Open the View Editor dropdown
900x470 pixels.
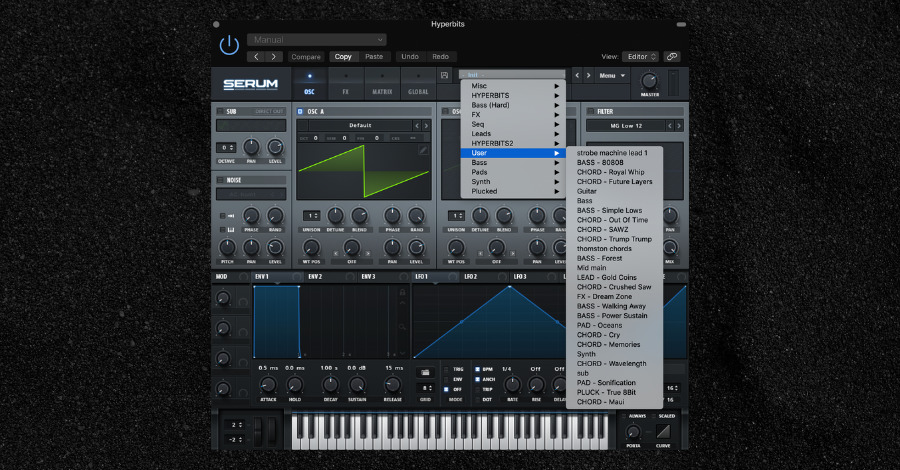(641, 56)
